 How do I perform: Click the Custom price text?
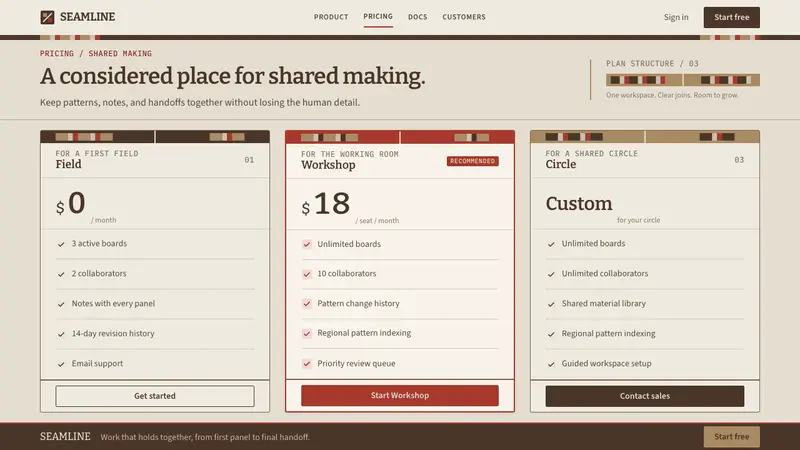[x=579, y=204]
